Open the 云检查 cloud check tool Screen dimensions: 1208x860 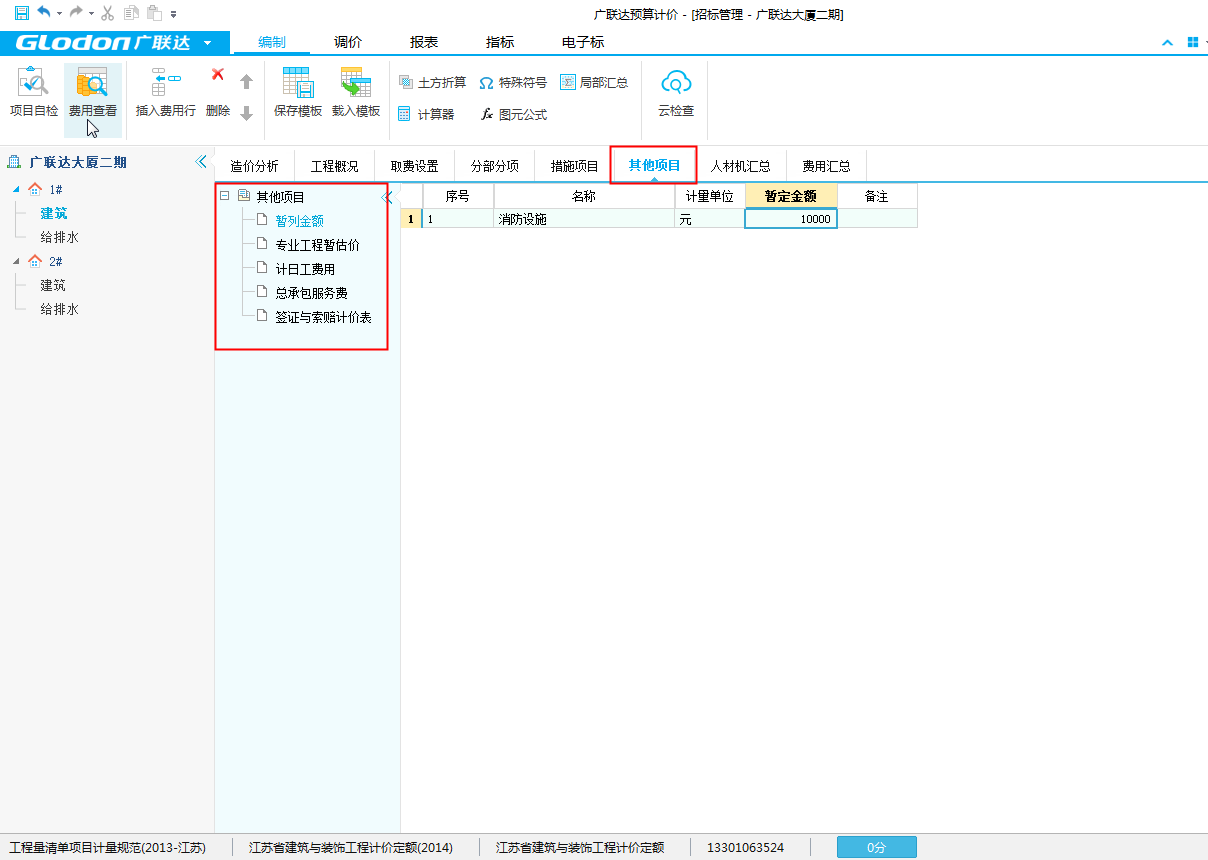(x=676, y=83)
